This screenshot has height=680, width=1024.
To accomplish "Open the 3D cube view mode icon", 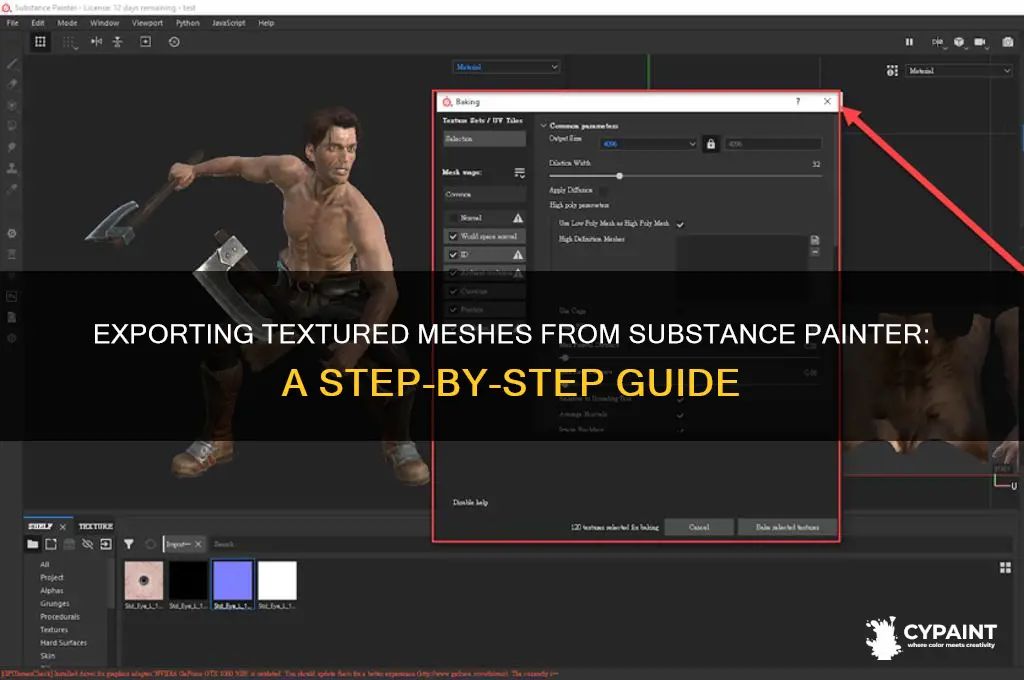I will click(x=959, y=42).
